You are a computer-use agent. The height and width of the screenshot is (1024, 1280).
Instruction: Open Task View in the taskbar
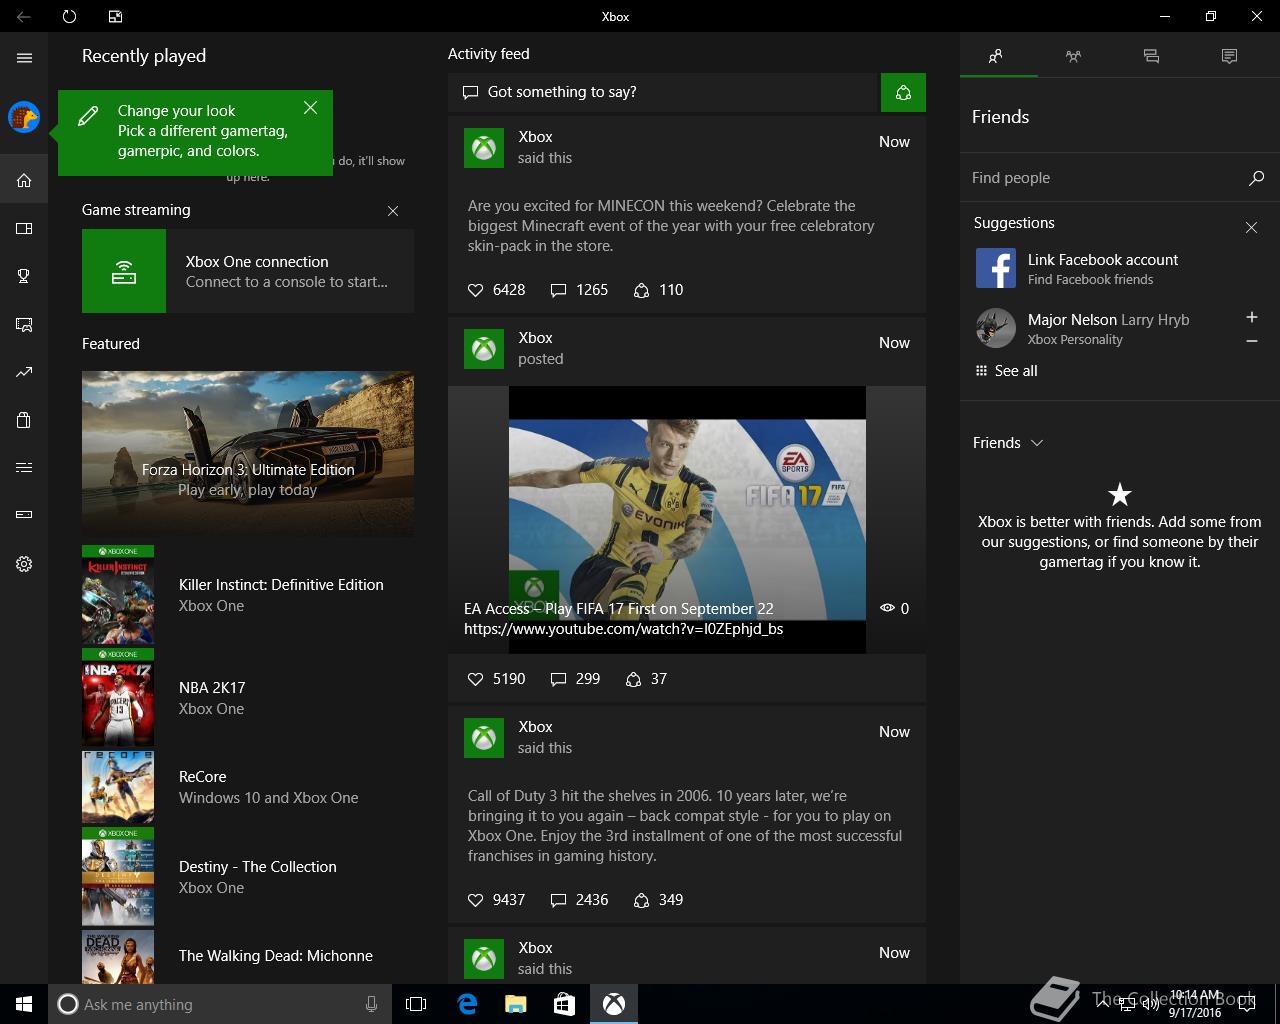(x=416, y=1004)
